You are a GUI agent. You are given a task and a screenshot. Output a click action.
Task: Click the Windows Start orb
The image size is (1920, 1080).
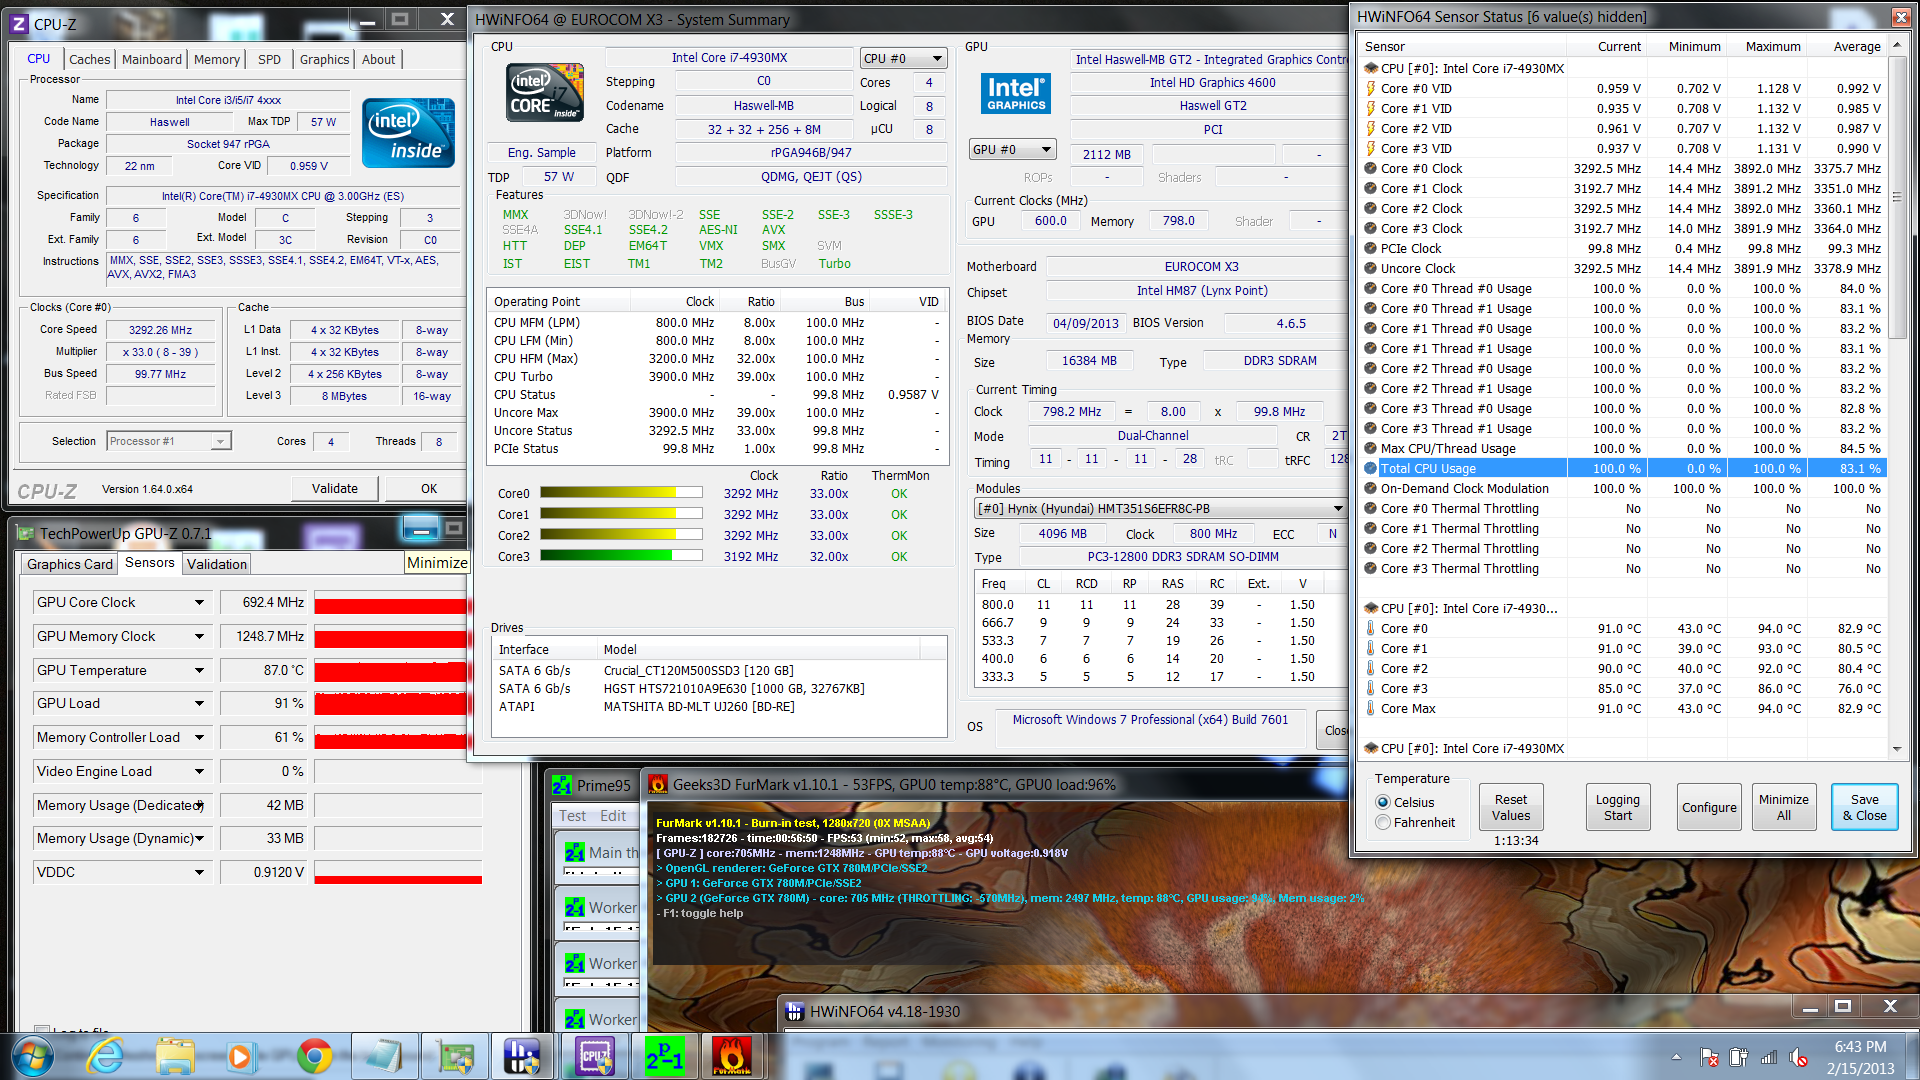(x=33, y=1056)
